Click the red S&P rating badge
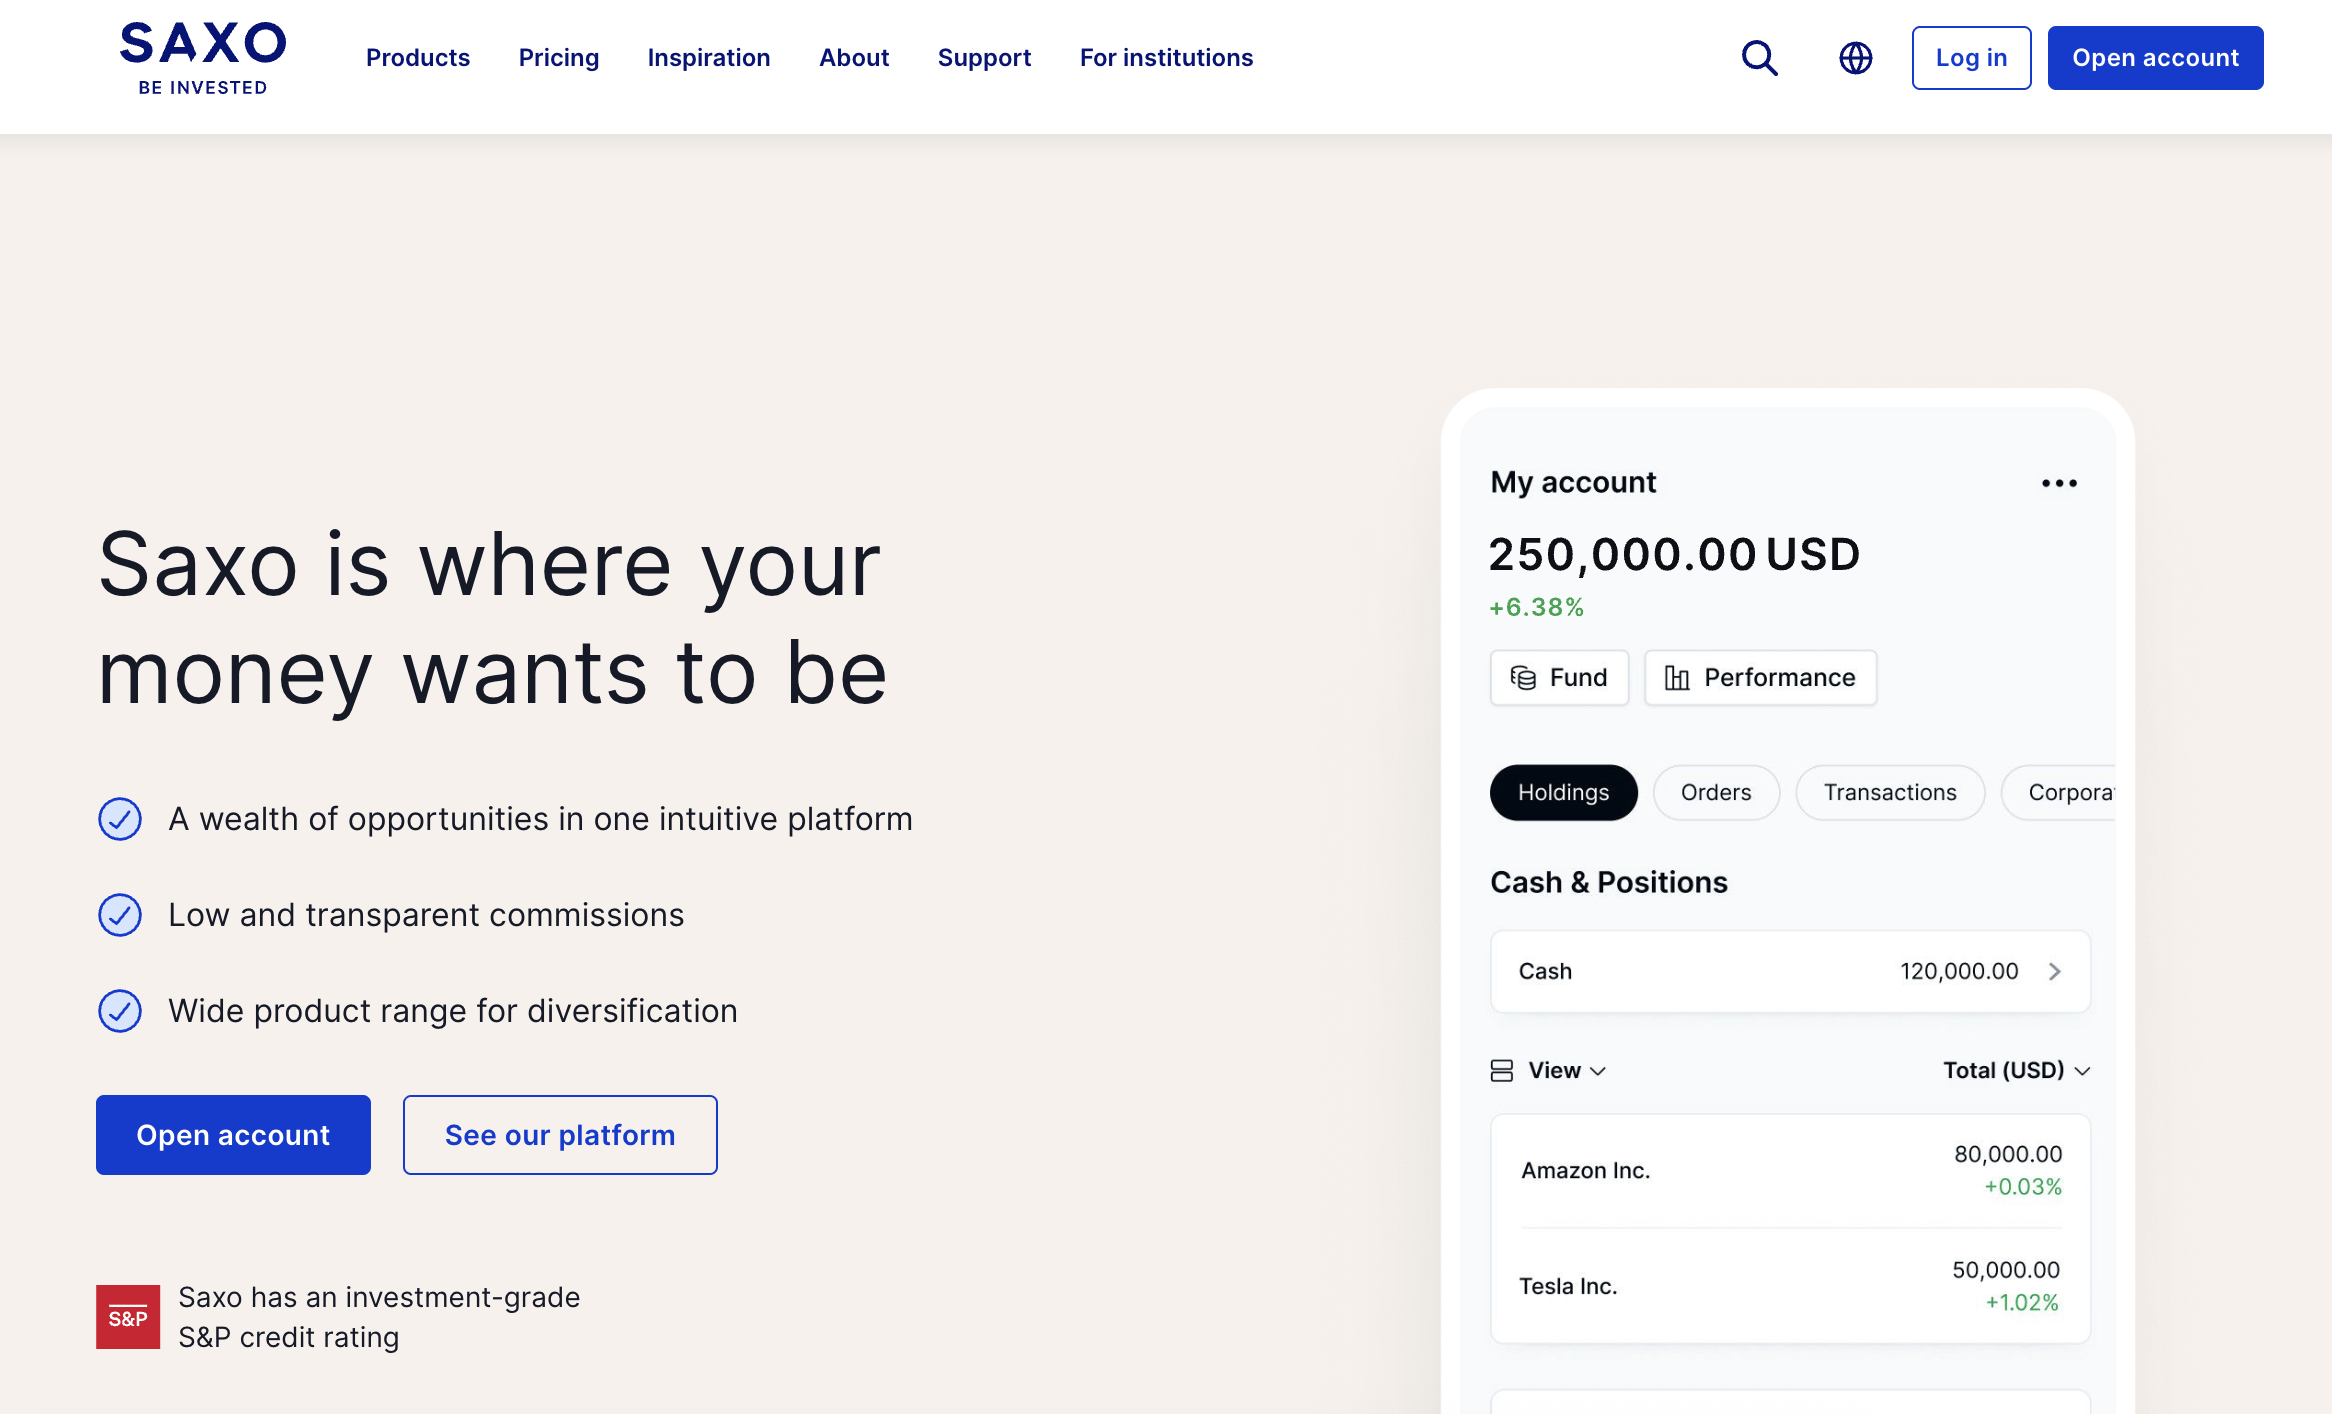Screen dimensions: 2332x1414 point(128,1317)
